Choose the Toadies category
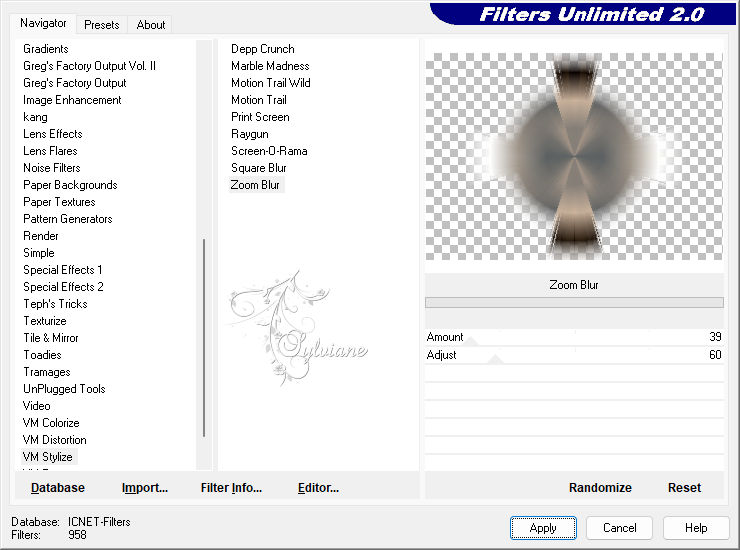Image resolution: width=740 pixels, height=550 pixels. pos(42,355)
